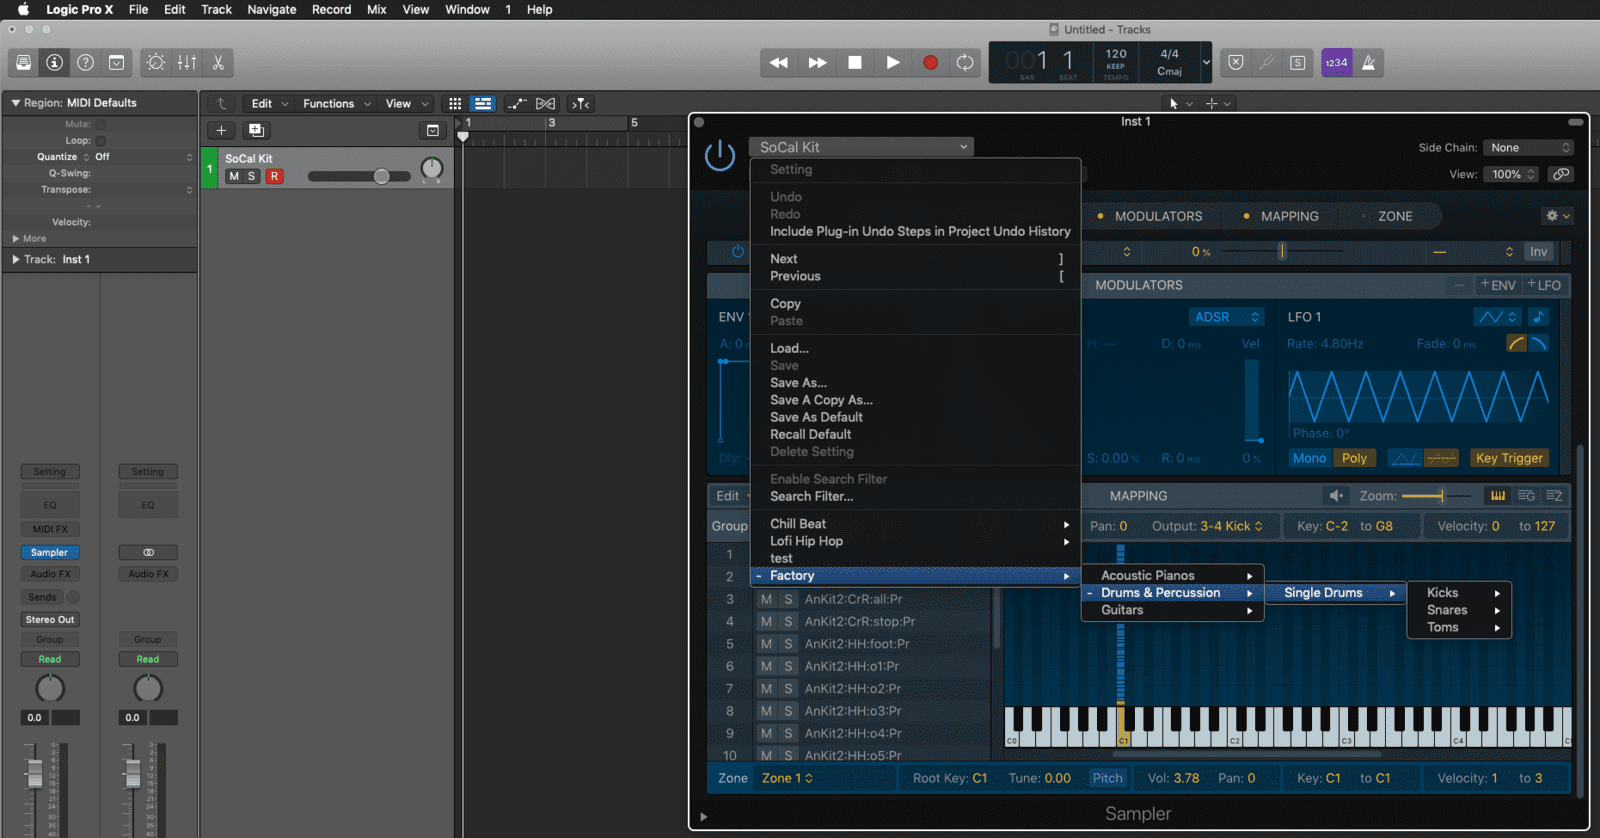Enable Mono mode in LFO 1
The height and width of the screenshot is (838, 1600).
pyautogui.click(x=1309, y=458)
